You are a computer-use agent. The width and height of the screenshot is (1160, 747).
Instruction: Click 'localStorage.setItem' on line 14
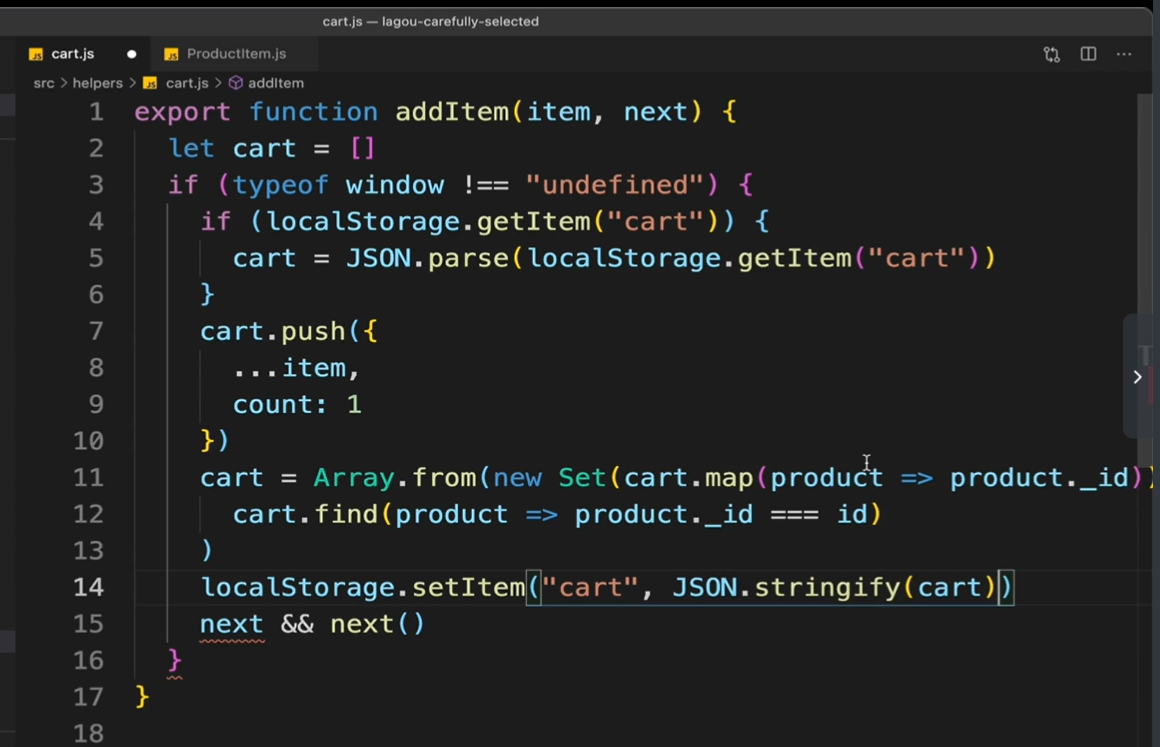coord(362,587)
